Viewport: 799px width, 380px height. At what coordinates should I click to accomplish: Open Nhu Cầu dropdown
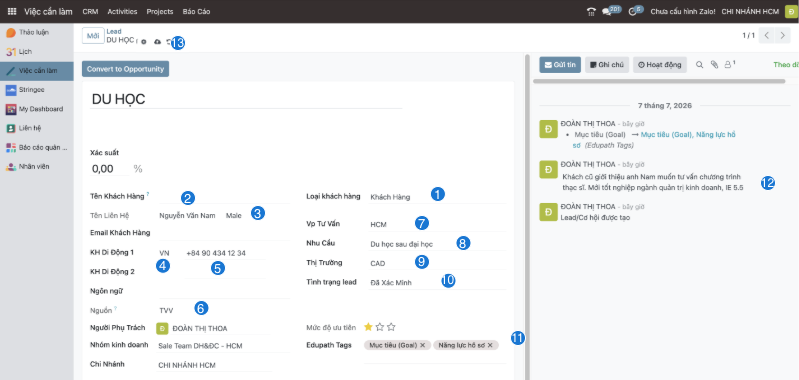[x=437, y=244]
